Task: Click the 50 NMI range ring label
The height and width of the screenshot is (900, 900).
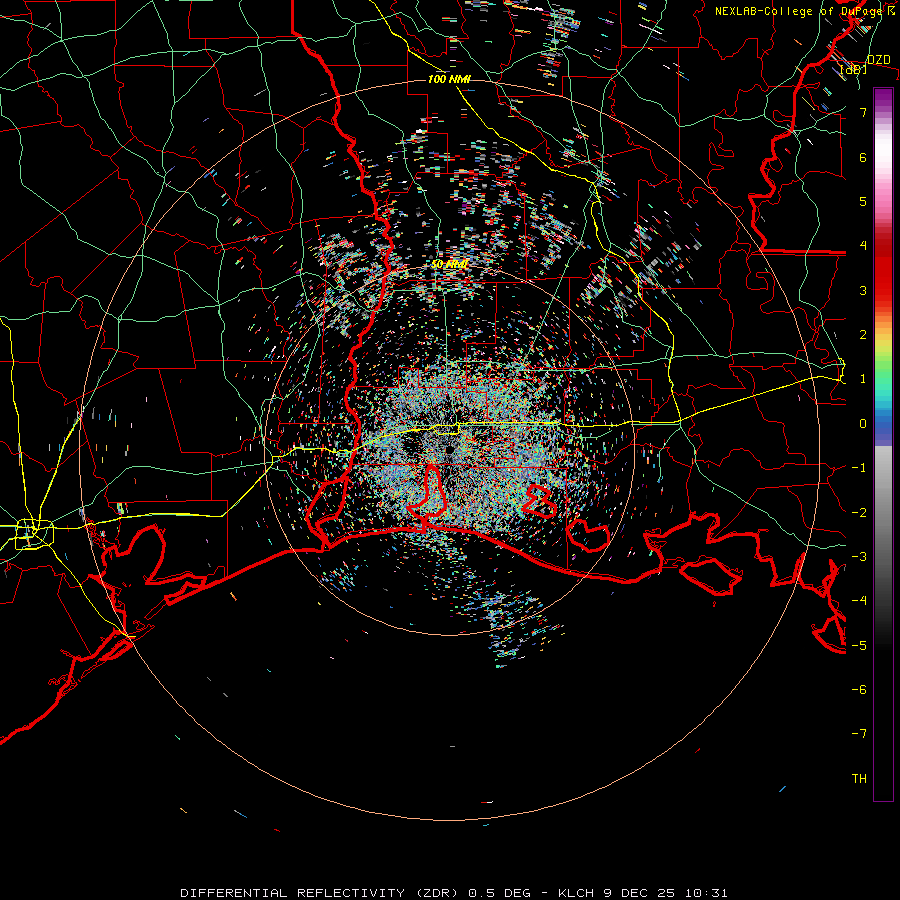Action: tap(449, 264)
